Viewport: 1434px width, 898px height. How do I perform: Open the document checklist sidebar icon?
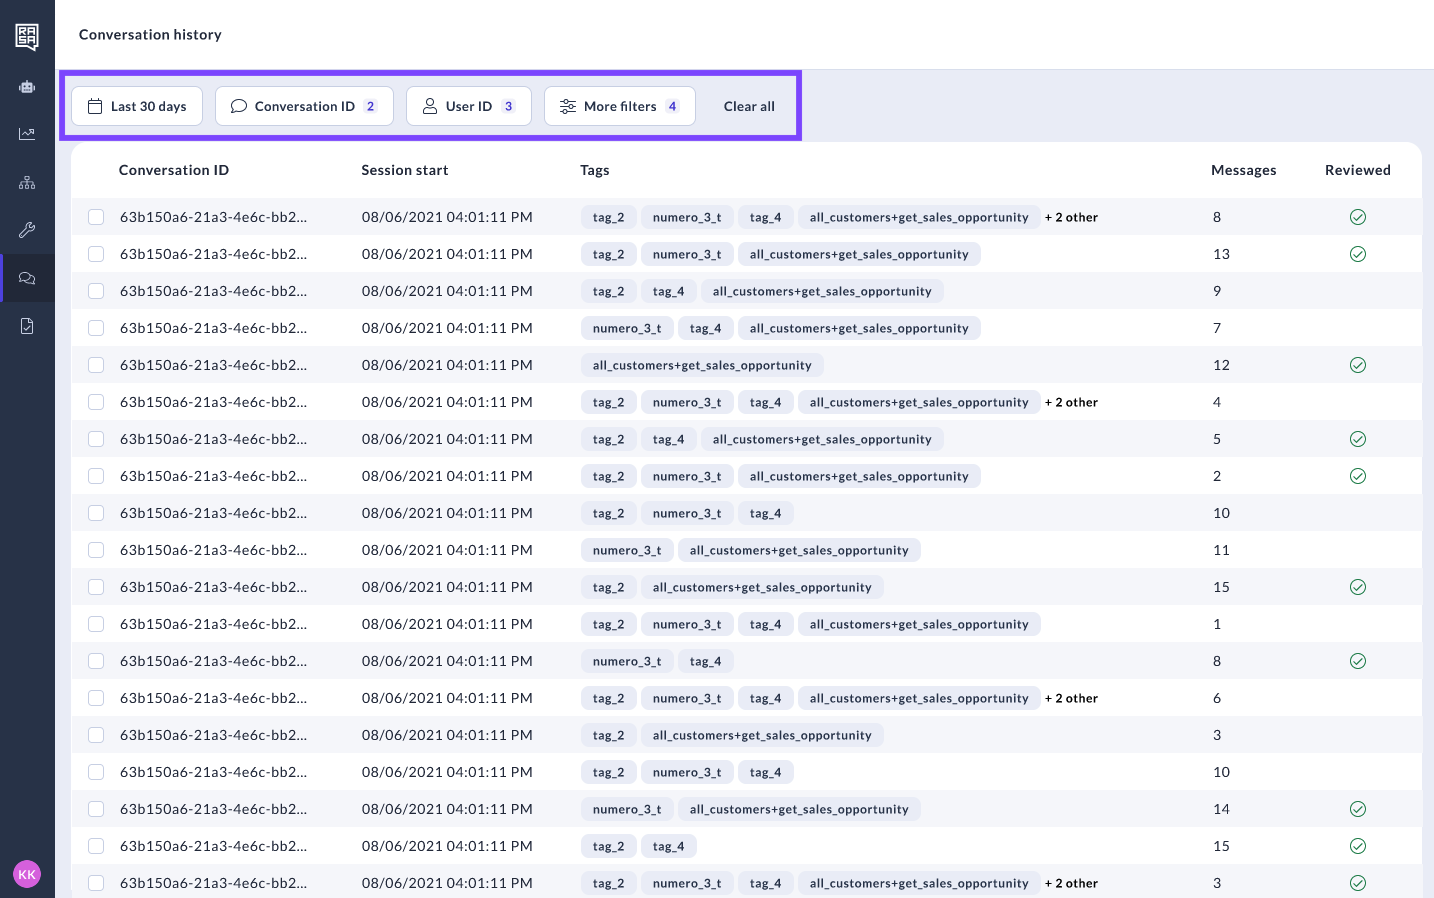coord(27,326)
